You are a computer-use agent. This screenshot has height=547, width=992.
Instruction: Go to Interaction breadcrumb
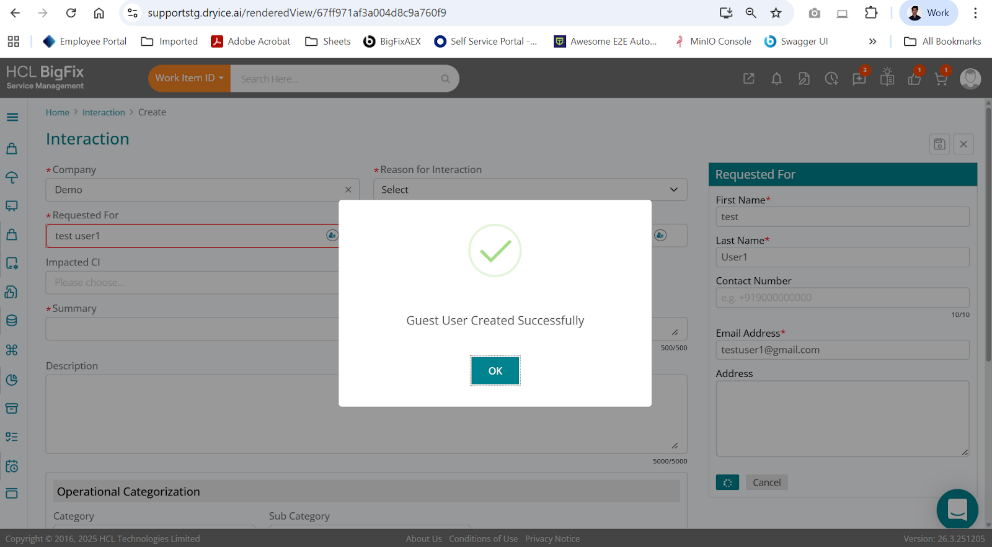pos(103,112)
